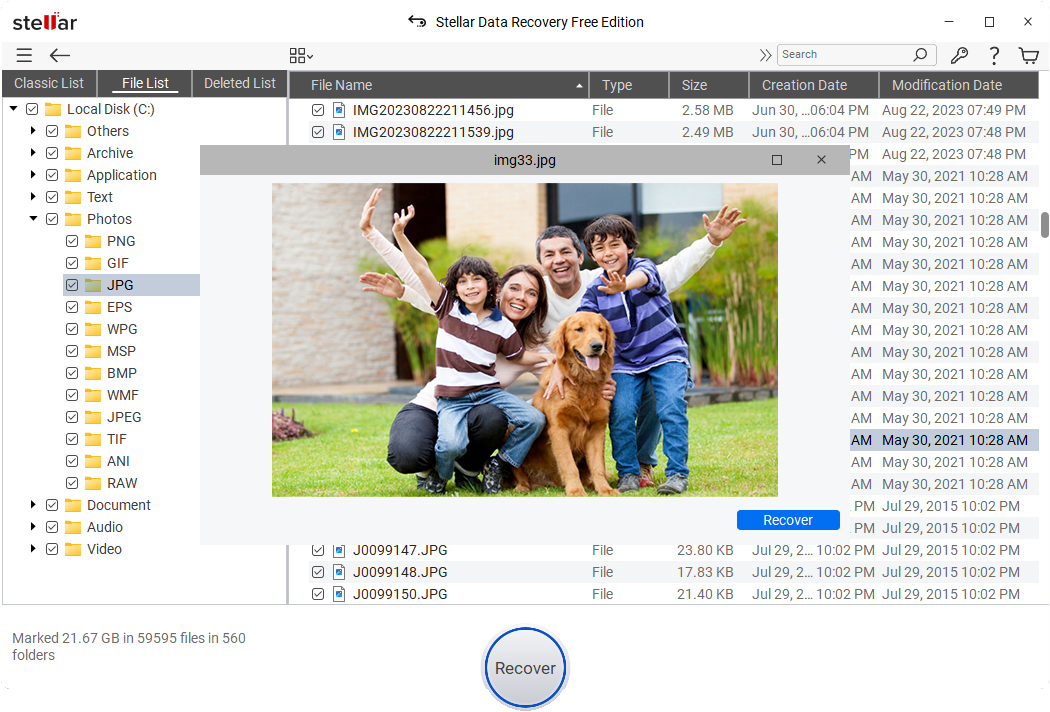Toggle the PNG folder checkbox
The height and width of the screenshot is (712, 1050).
72,241
